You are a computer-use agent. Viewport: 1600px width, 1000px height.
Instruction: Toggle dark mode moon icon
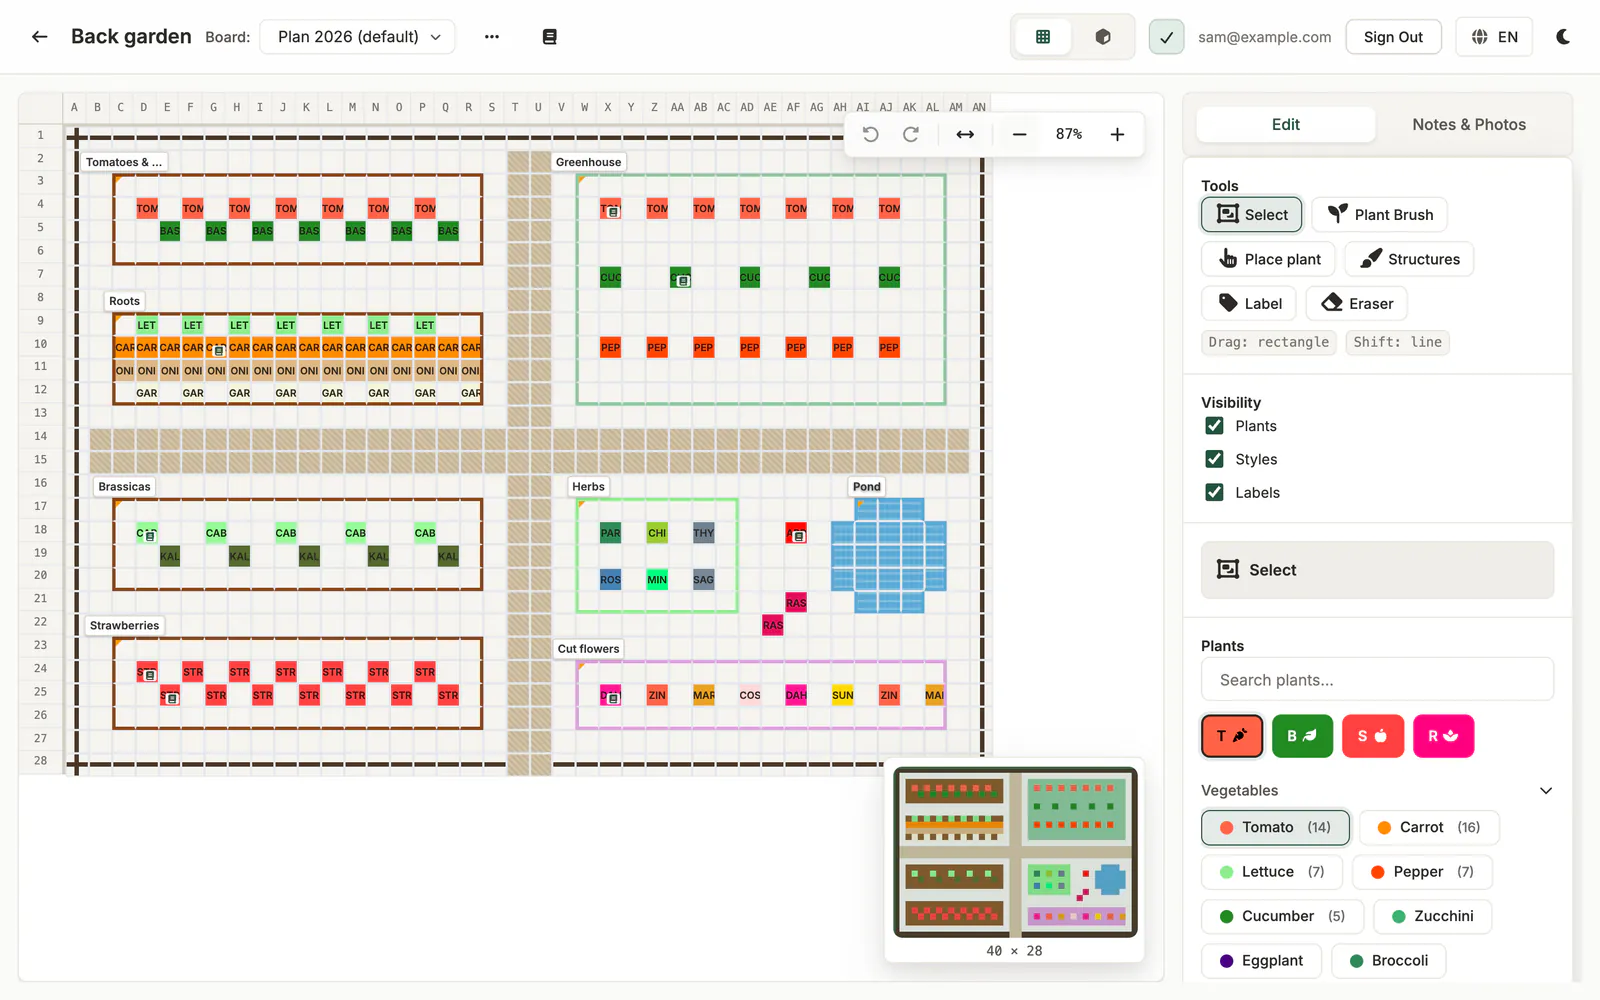pos(1563,37)
